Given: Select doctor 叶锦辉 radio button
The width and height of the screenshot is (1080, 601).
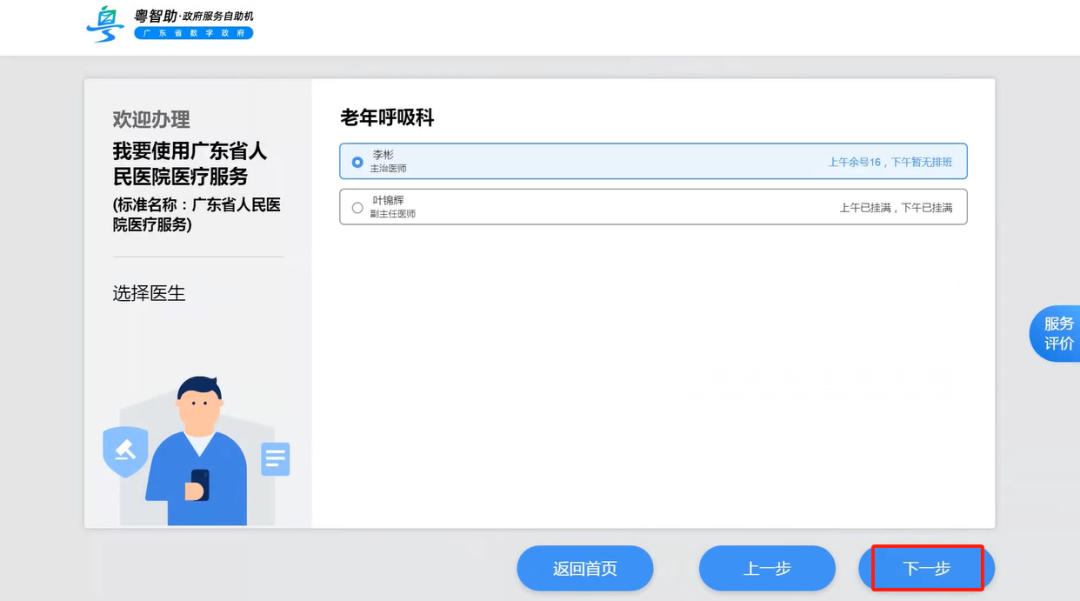Looking at the screenshot, I should click(356, 206).
